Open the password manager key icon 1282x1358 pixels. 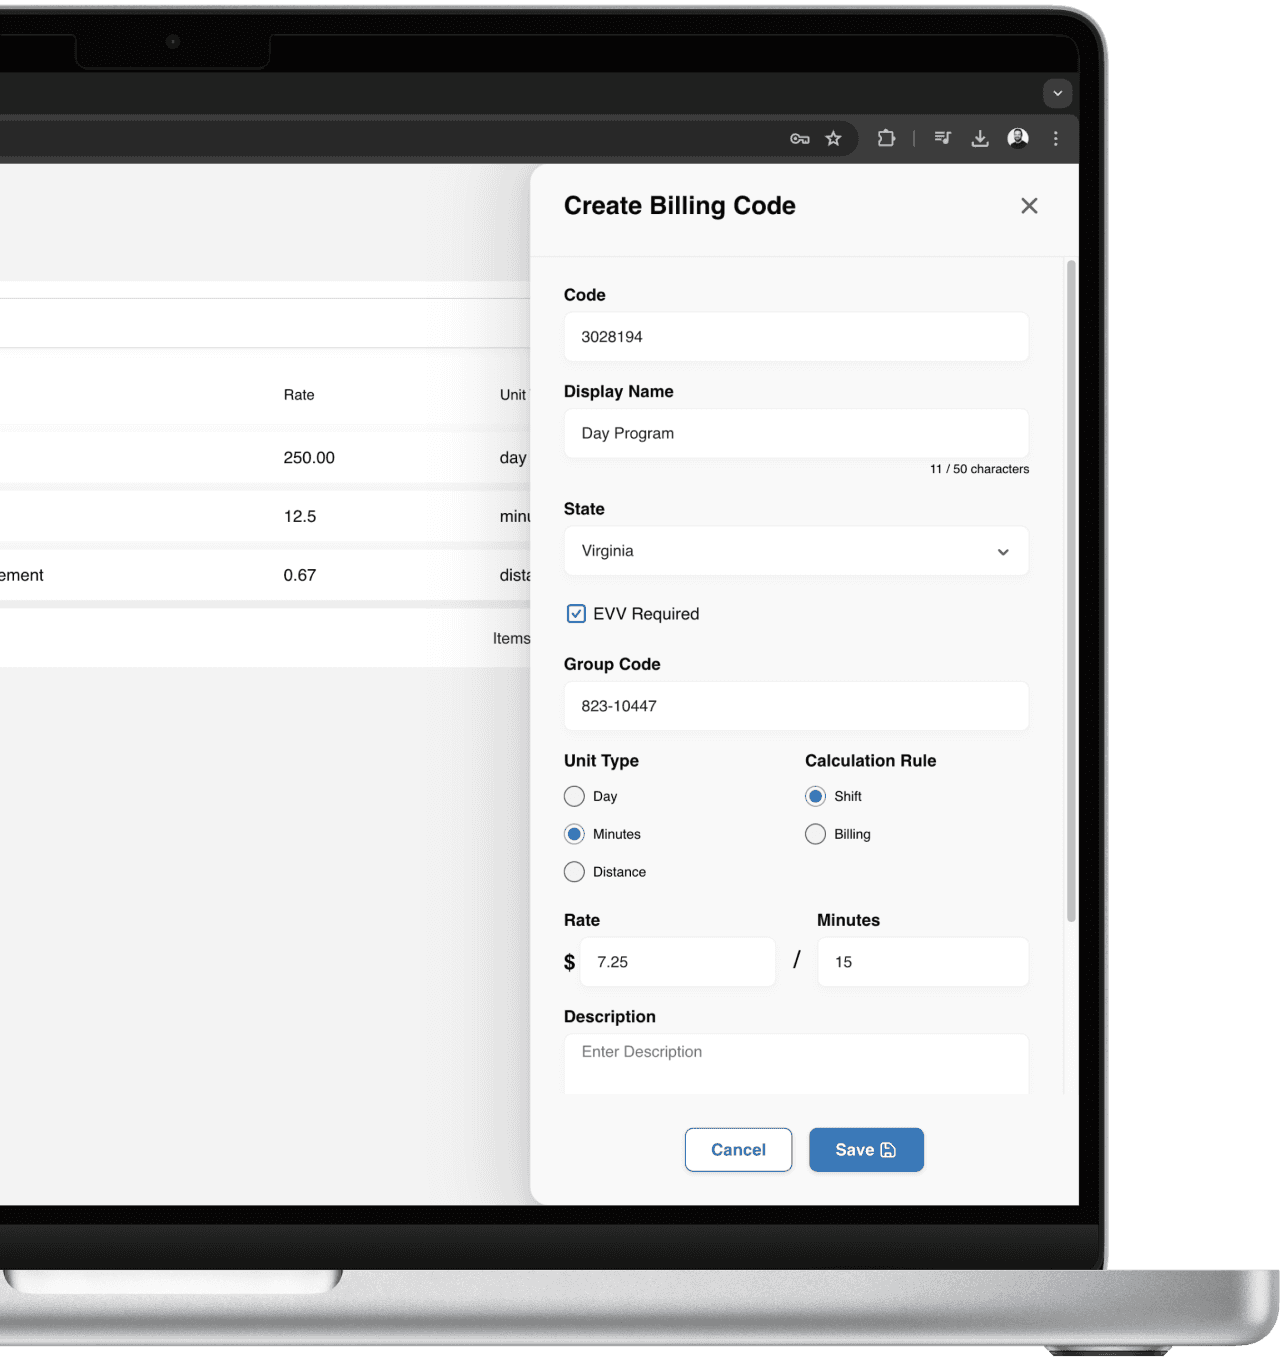799,138
